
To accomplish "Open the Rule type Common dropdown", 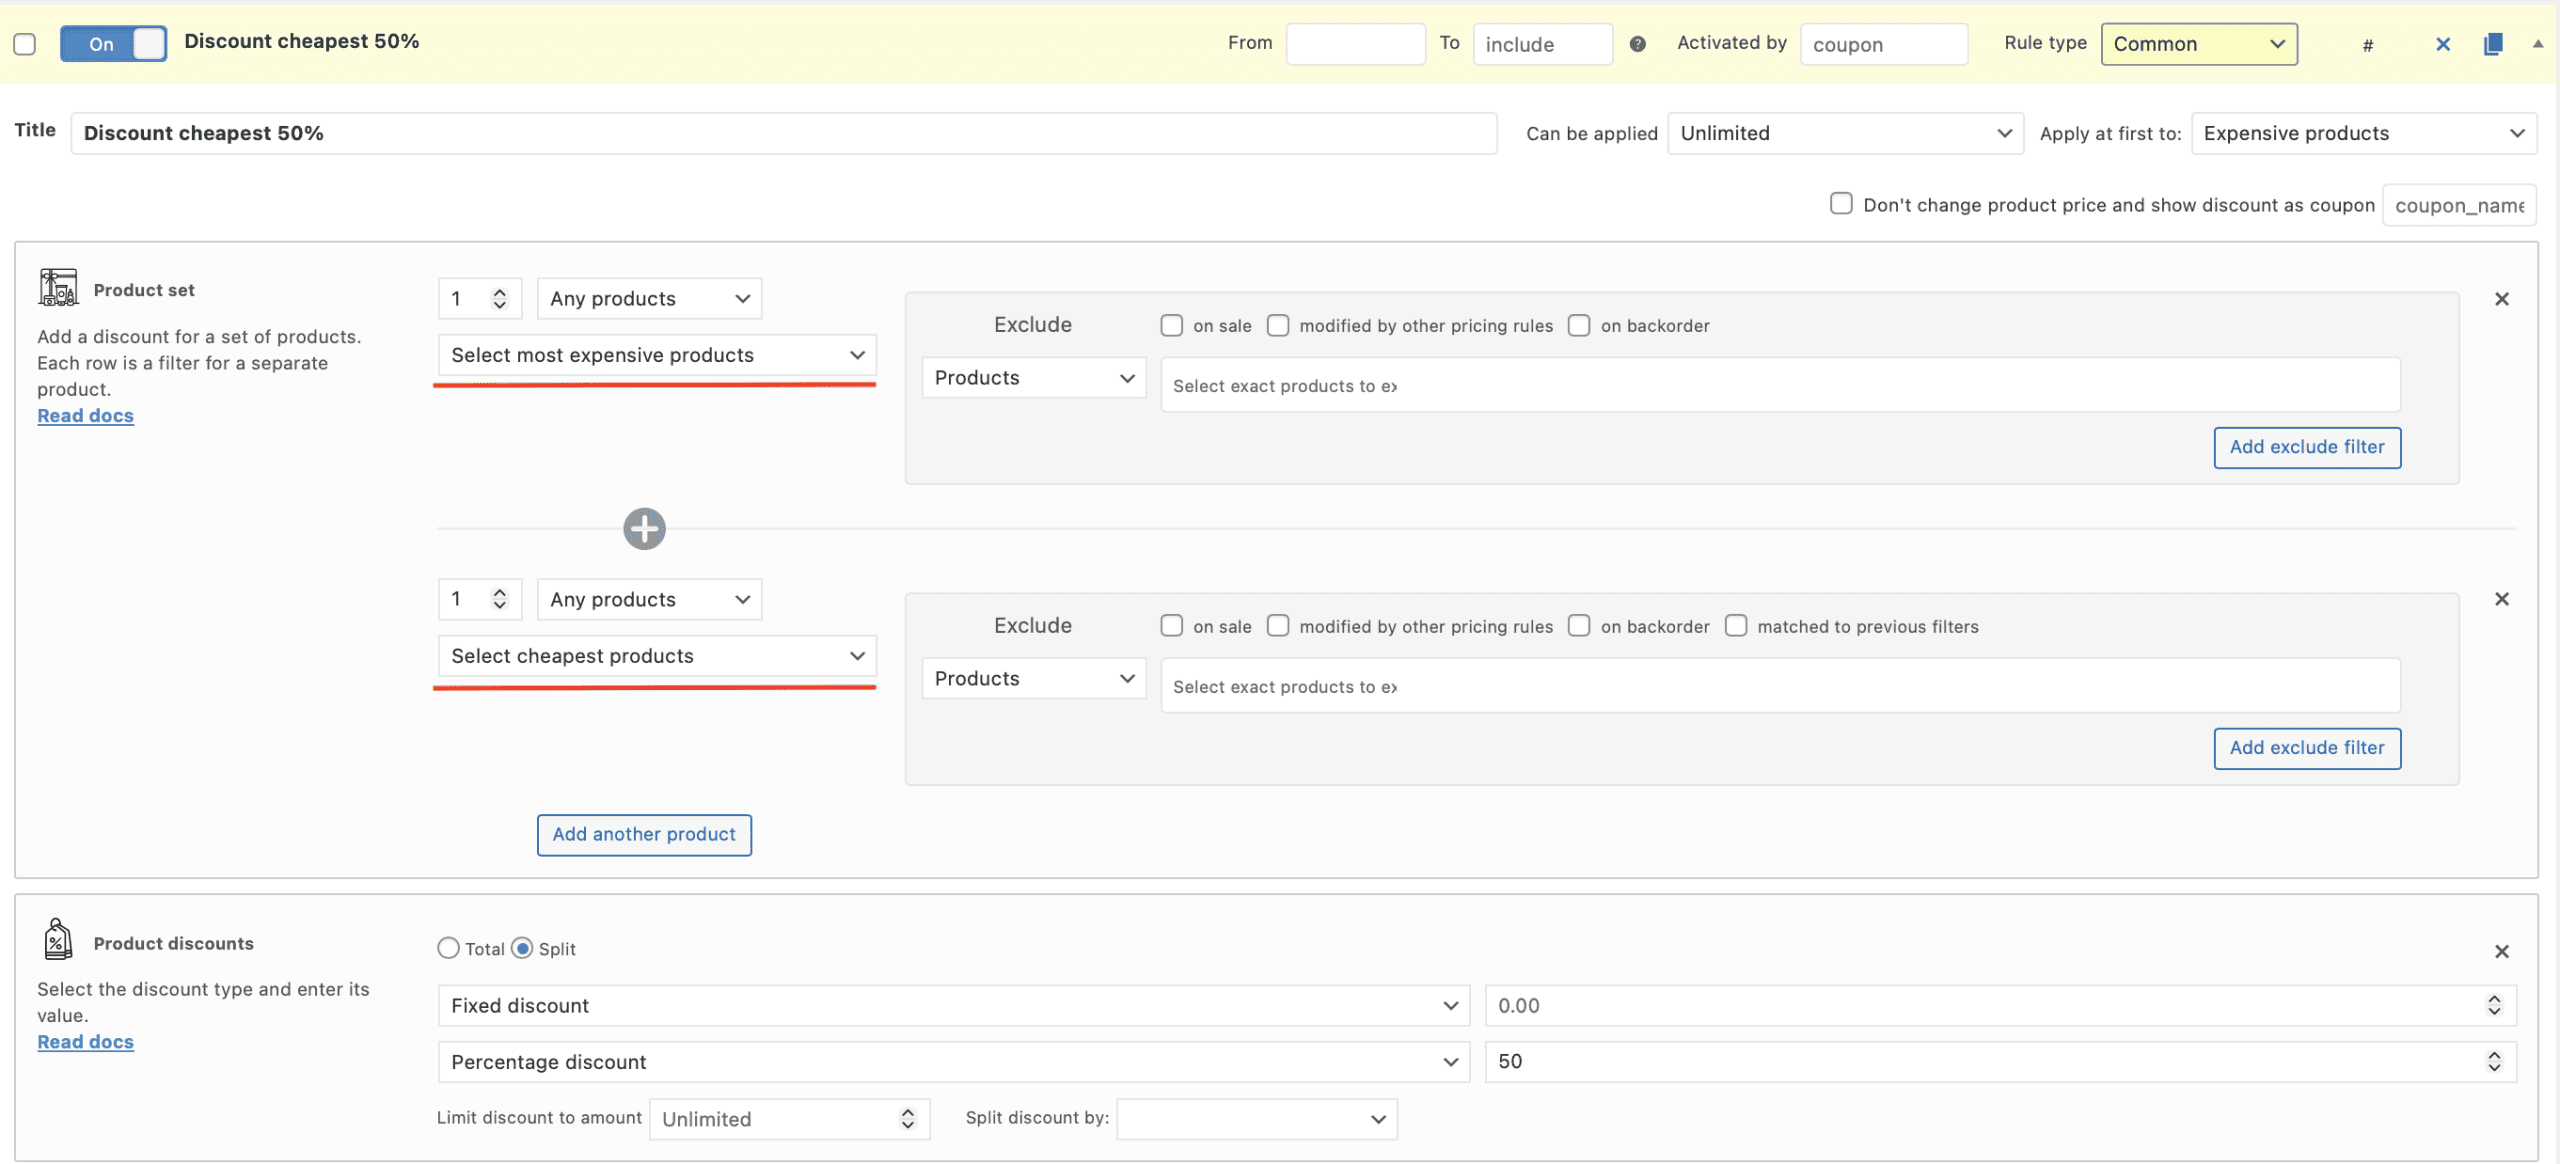I will (x=2198, y=44).
